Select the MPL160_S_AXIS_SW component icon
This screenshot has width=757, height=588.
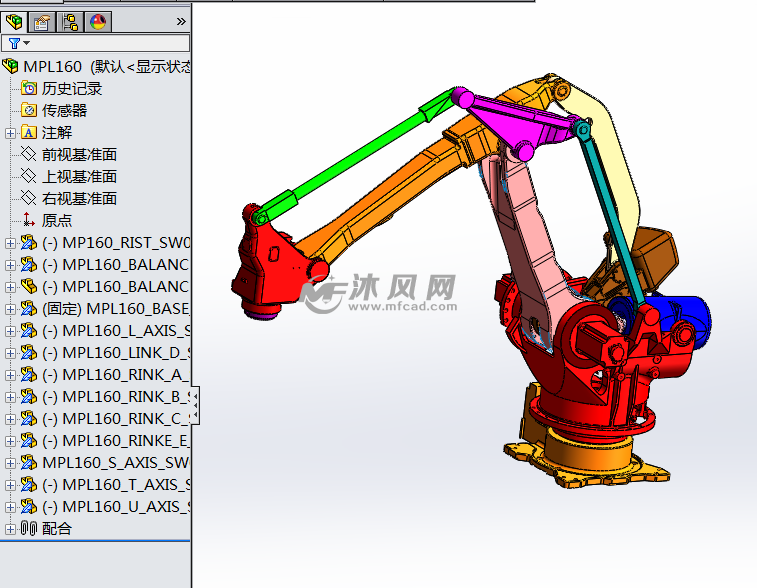pyautogui.click(x=29, y=463)
